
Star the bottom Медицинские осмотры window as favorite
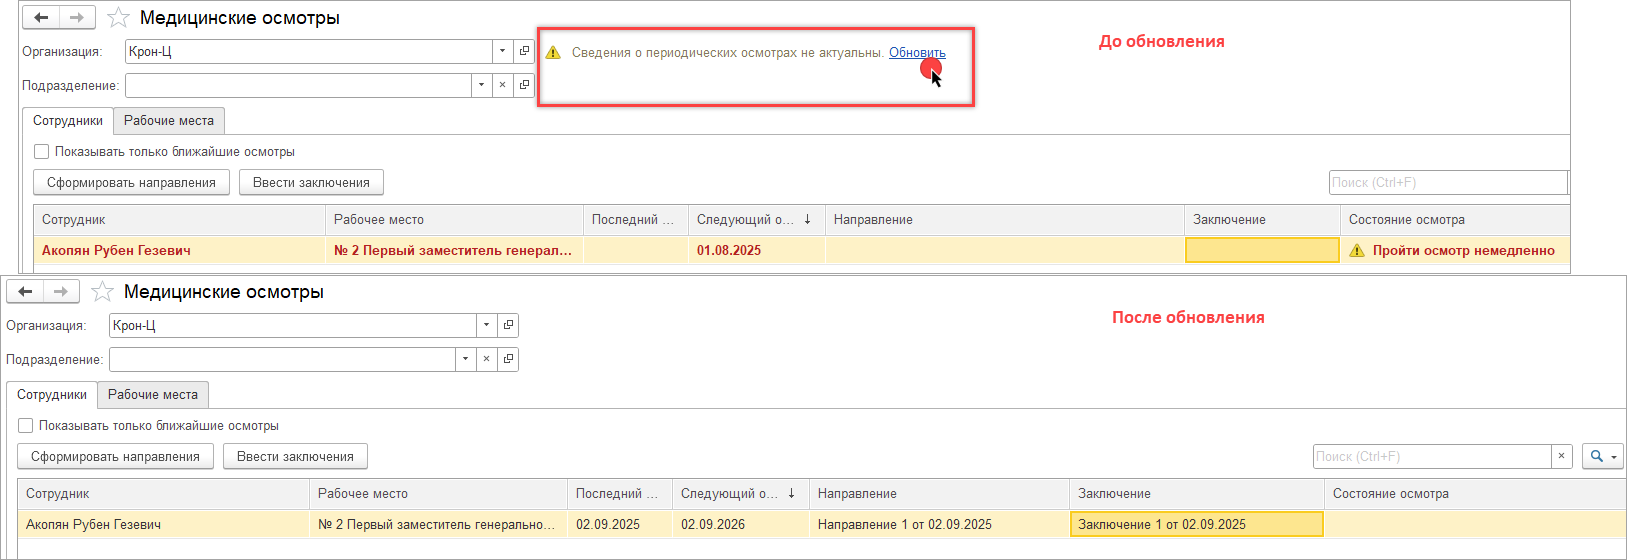click(x=102, y=292)
